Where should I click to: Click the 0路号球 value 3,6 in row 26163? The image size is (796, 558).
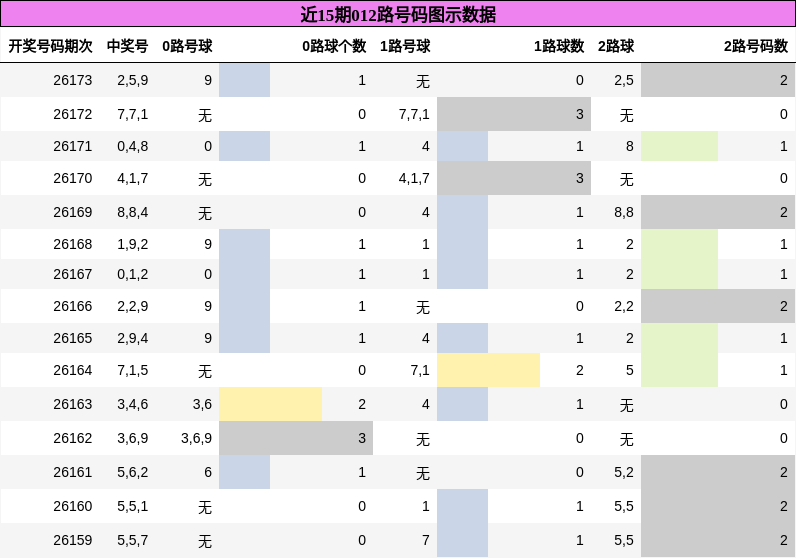[202, 404]
